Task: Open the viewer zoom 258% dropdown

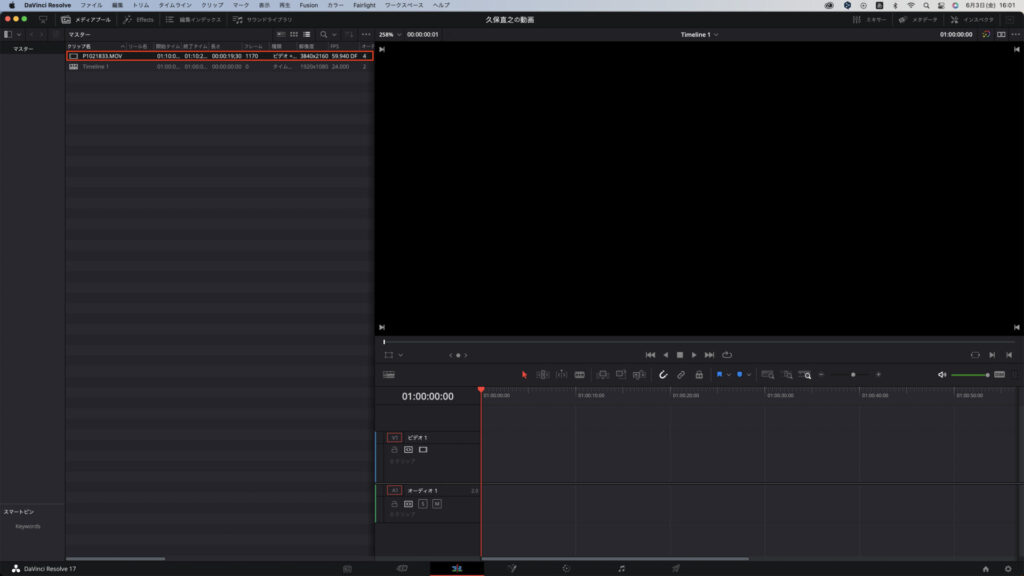Action: (x=390, y=35)
